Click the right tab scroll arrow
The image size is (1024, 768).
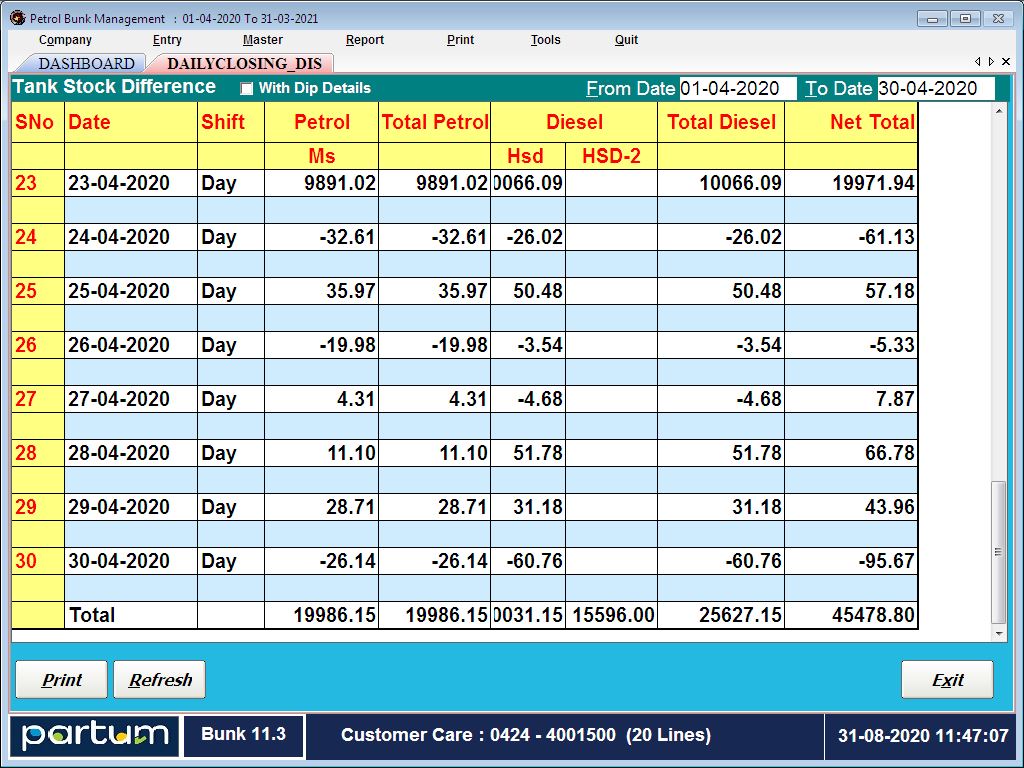(991, 61)
